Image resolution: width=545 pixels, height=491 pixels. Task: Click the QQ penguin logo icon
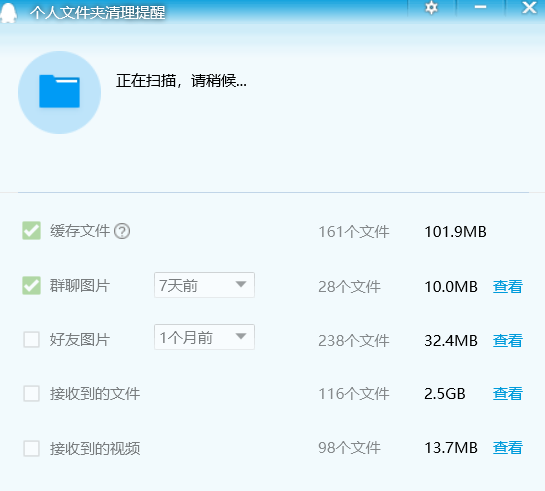[x=8, y=12]
